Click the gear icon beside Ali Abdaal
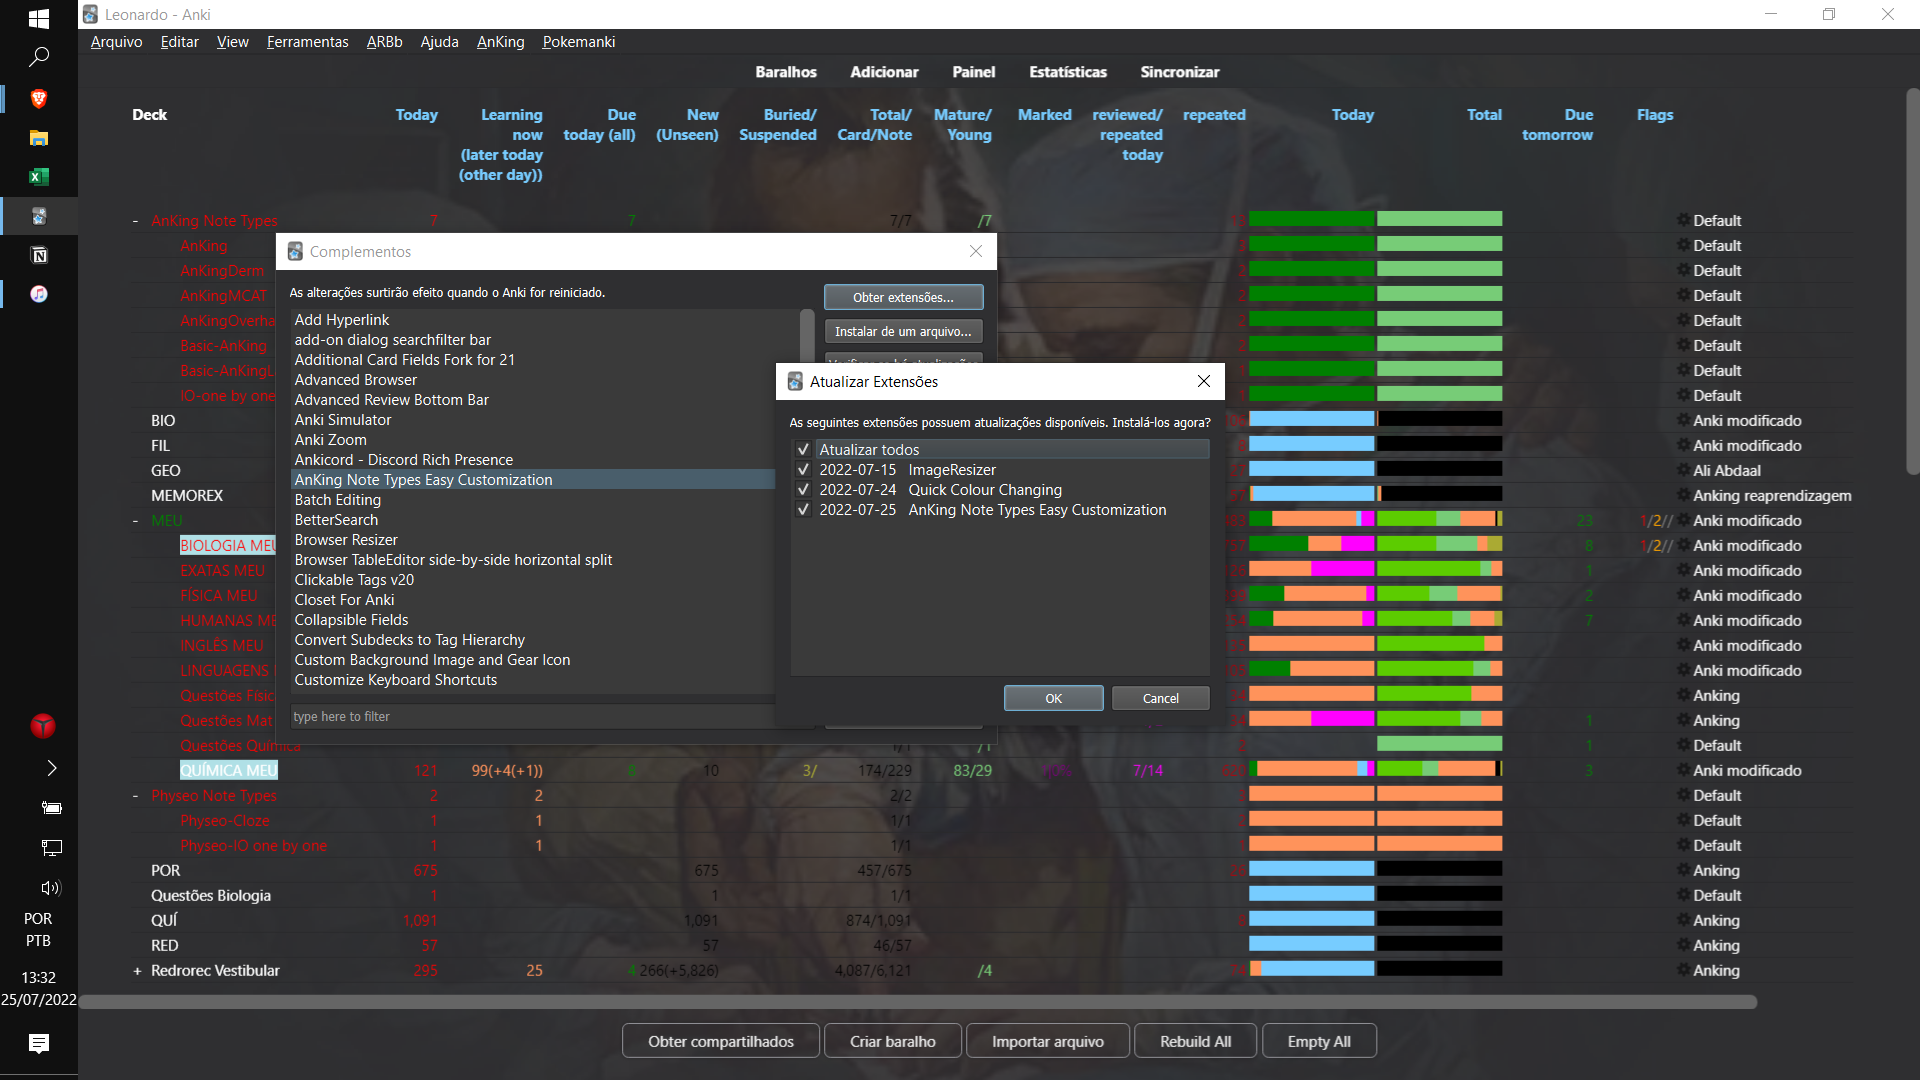 pos(1683,470)
